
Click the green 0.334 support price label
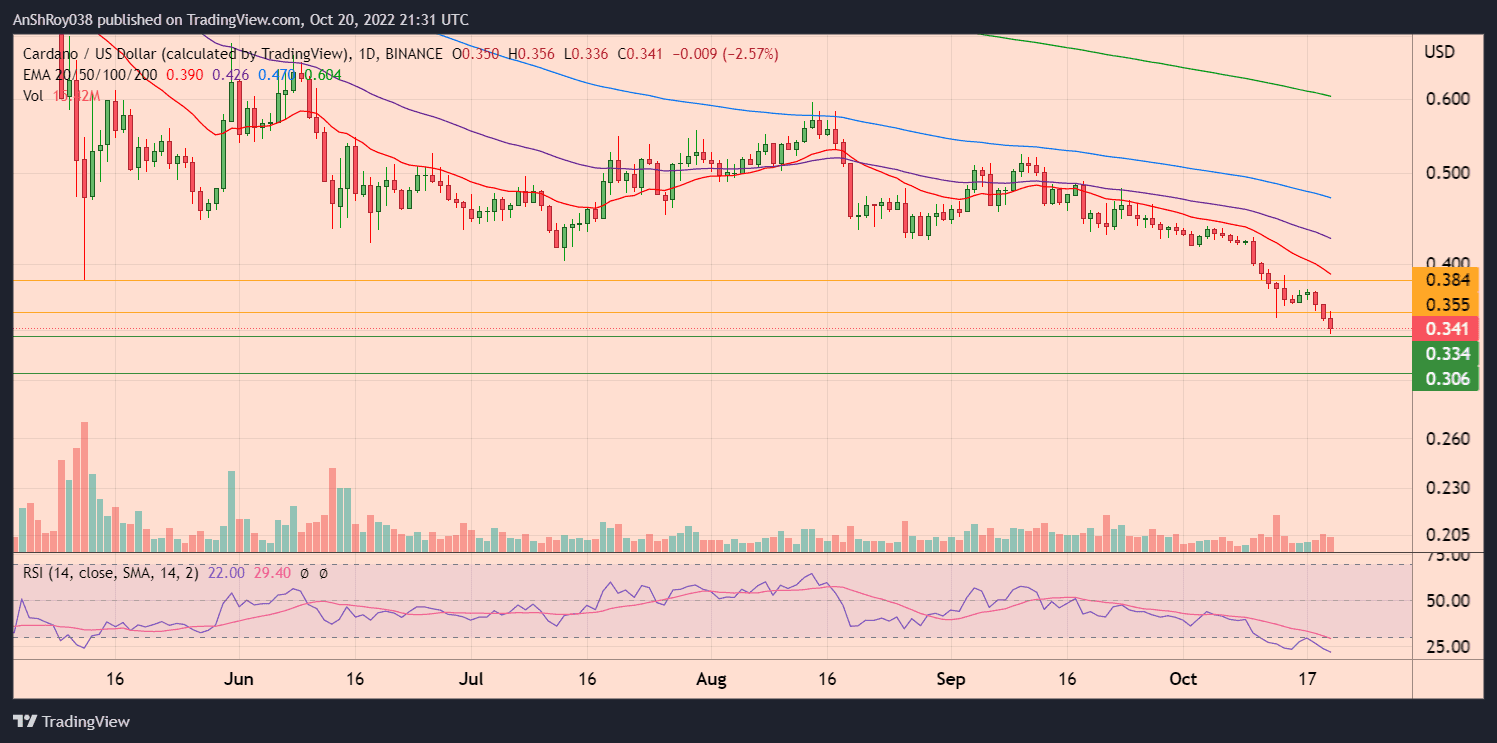click(x=1446, y=354)
